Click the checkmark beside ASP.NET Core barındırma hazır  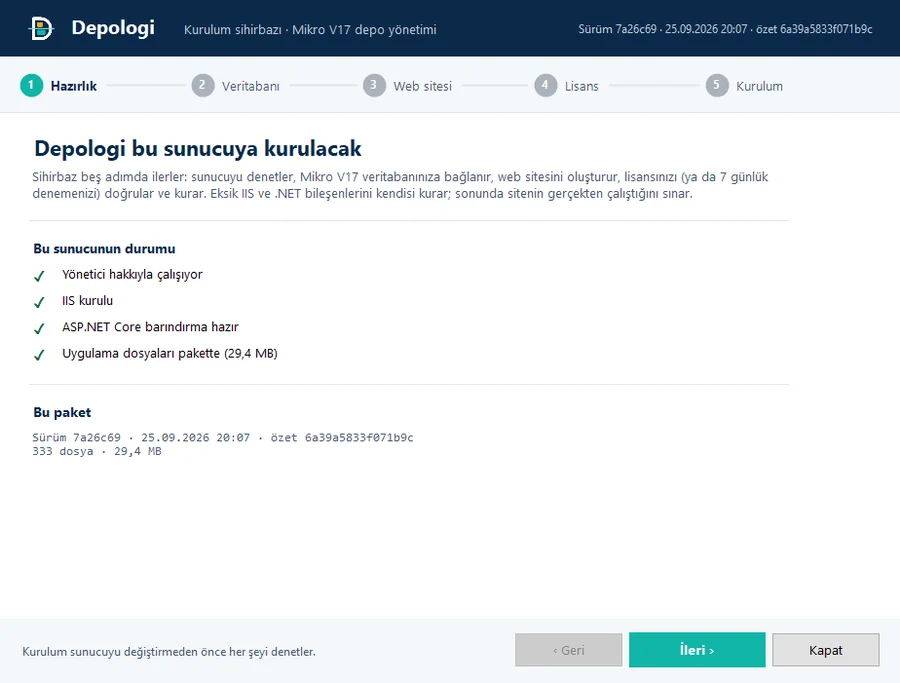[39, 328]
